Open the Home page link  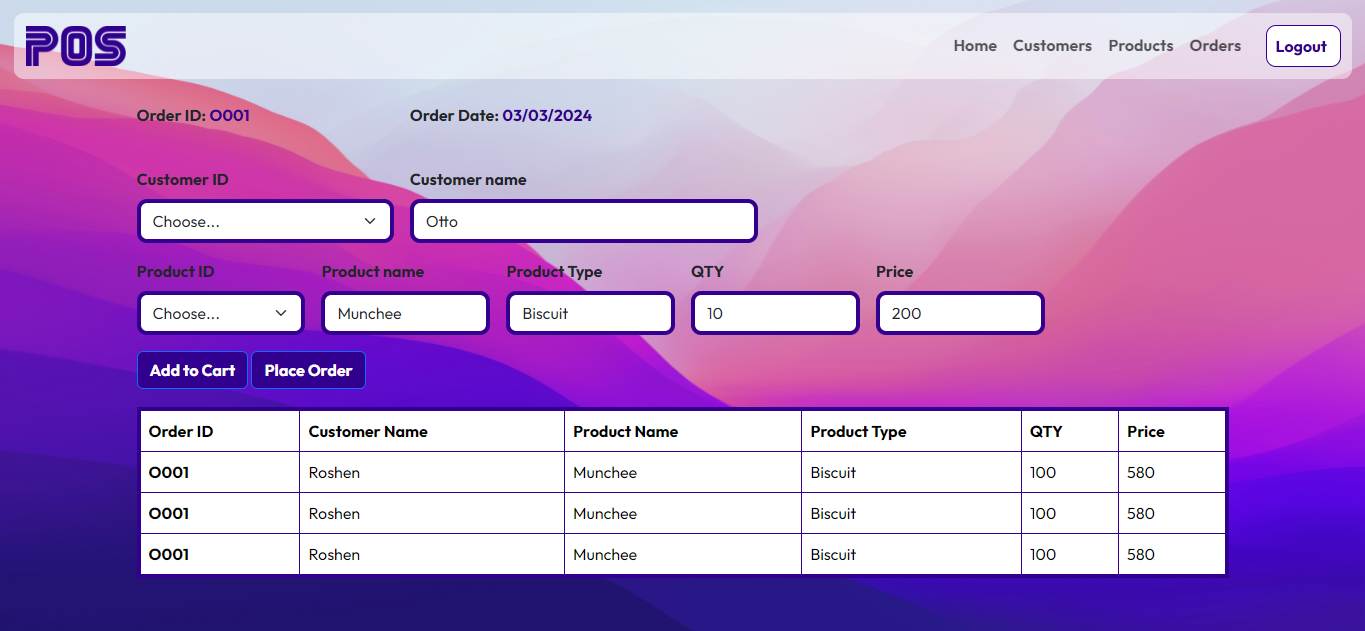coord(974,46)
